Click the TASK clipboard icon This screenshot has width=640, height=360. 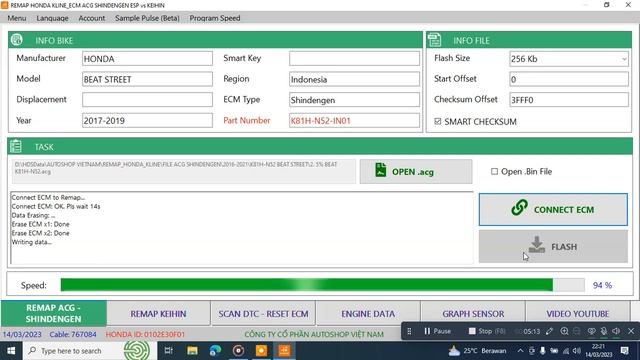point(16,146)
